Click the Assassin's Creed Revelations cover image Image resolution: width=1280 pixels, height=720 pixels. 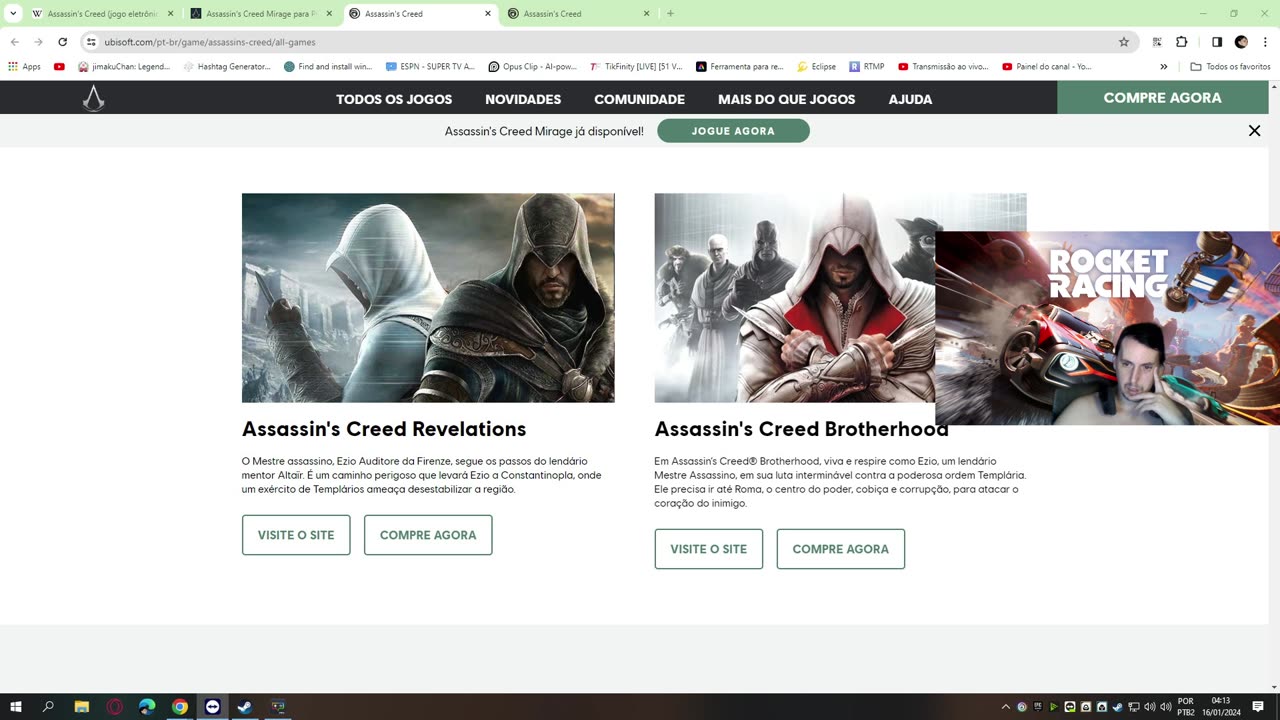(428, 298)
